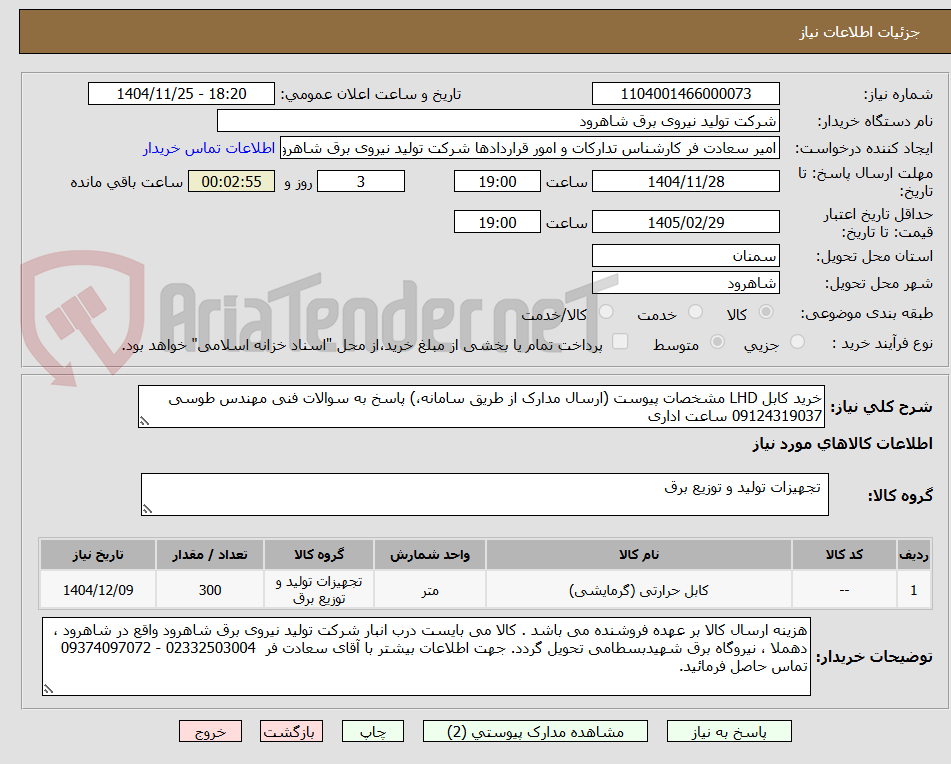Click the اطلاعات کالاهای مورد نیاز heading
The image size is (951, 764).
[842, 444]
